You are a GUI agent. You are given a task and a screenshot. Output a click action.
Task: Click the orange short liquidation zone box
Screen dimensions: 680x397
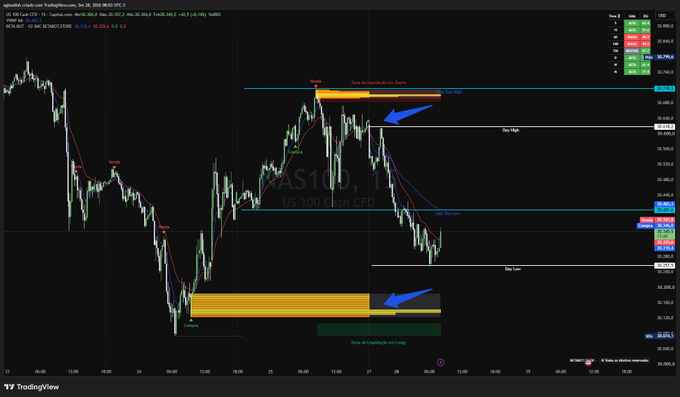pos(343,94)
